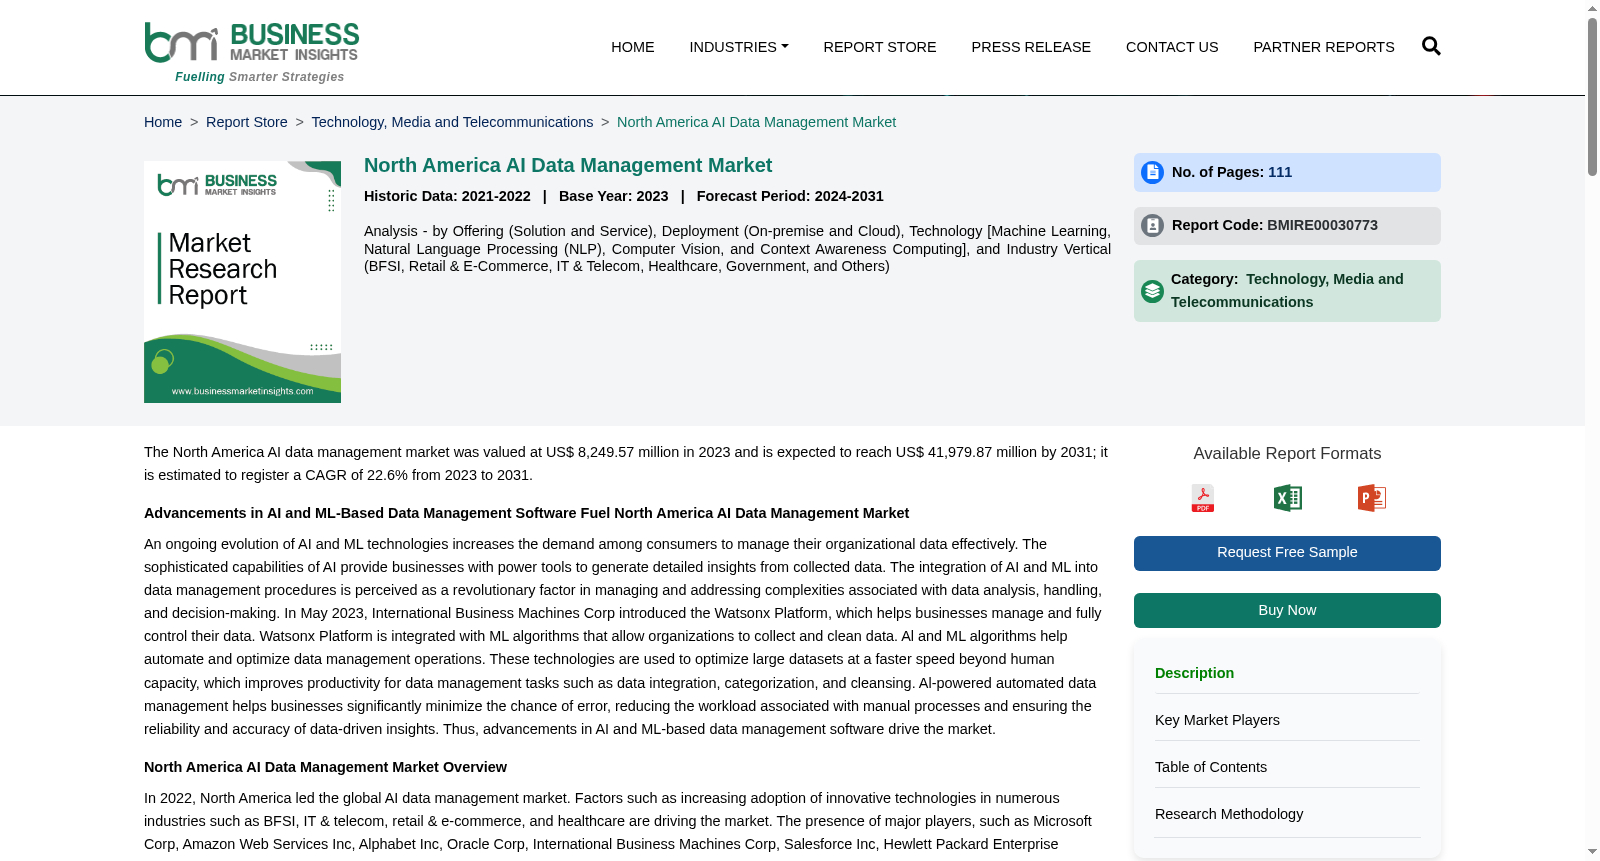
Task: Open the search magnifier icon
Action: 1431,46
